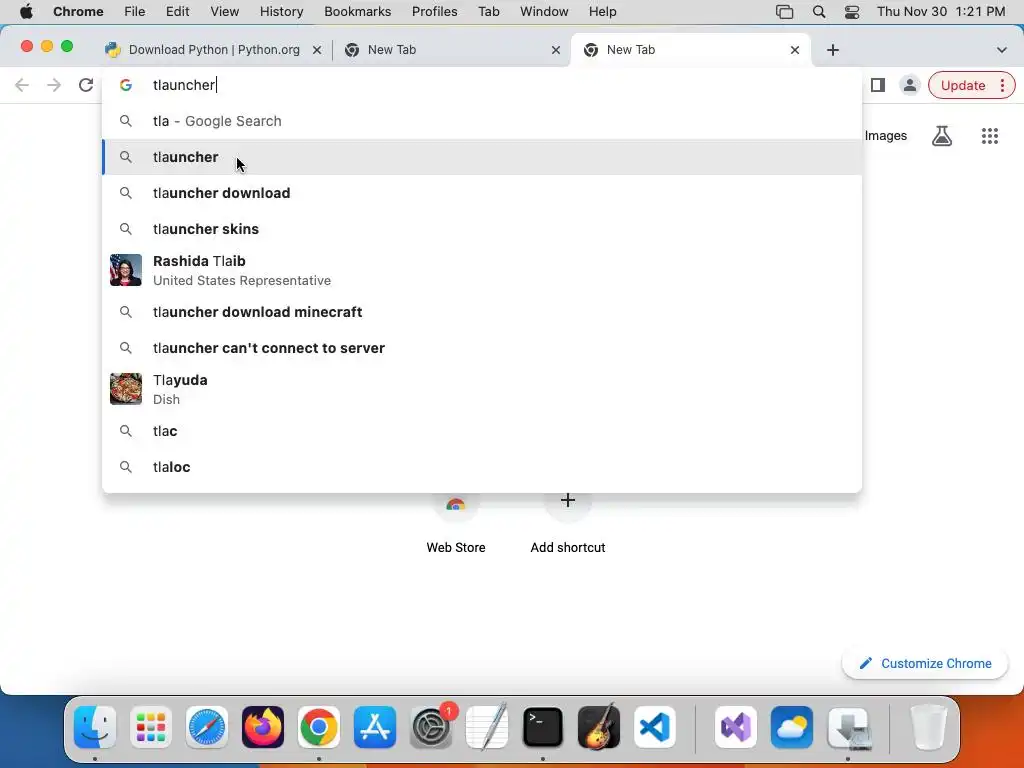Go back to previous page
1024x768 pixels.
coord(22,85)
